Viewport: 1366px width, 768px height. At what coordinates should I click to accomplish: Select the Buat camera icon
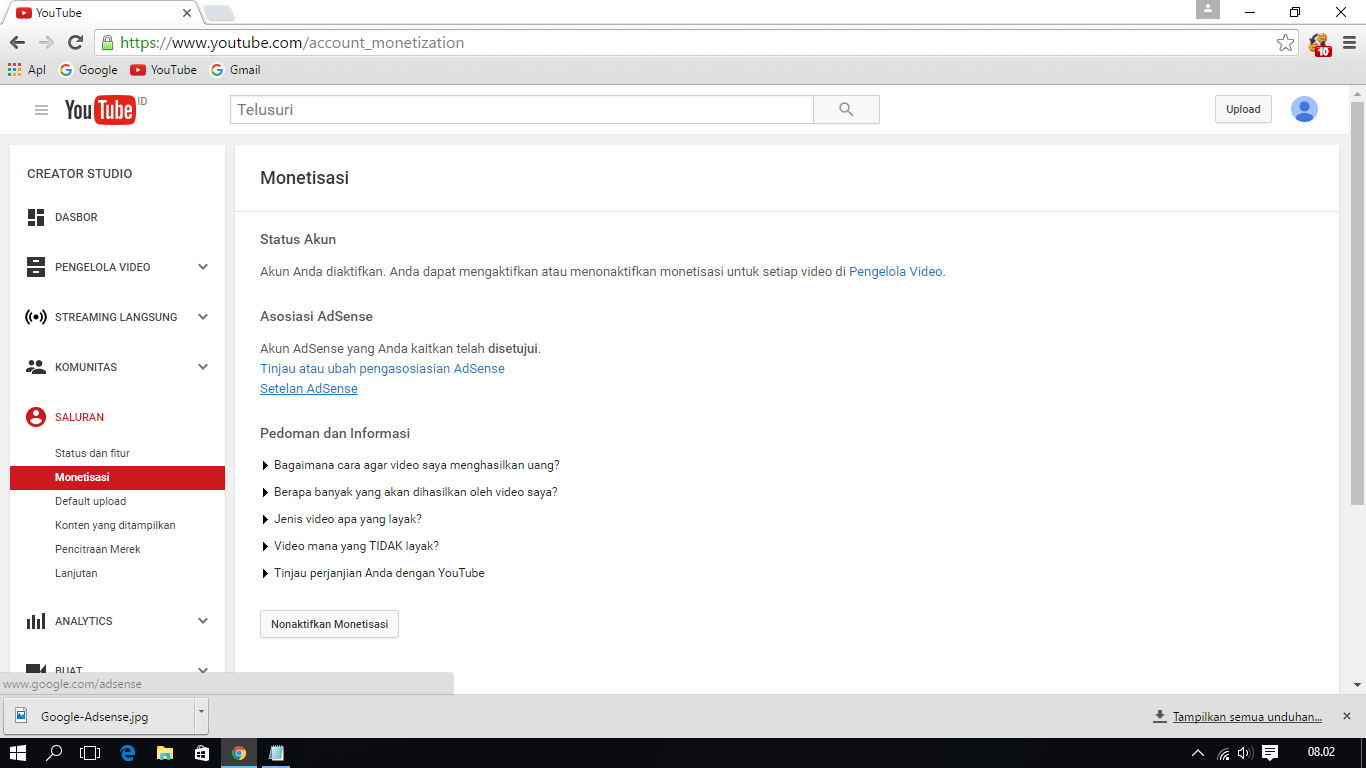pos(36,668)
